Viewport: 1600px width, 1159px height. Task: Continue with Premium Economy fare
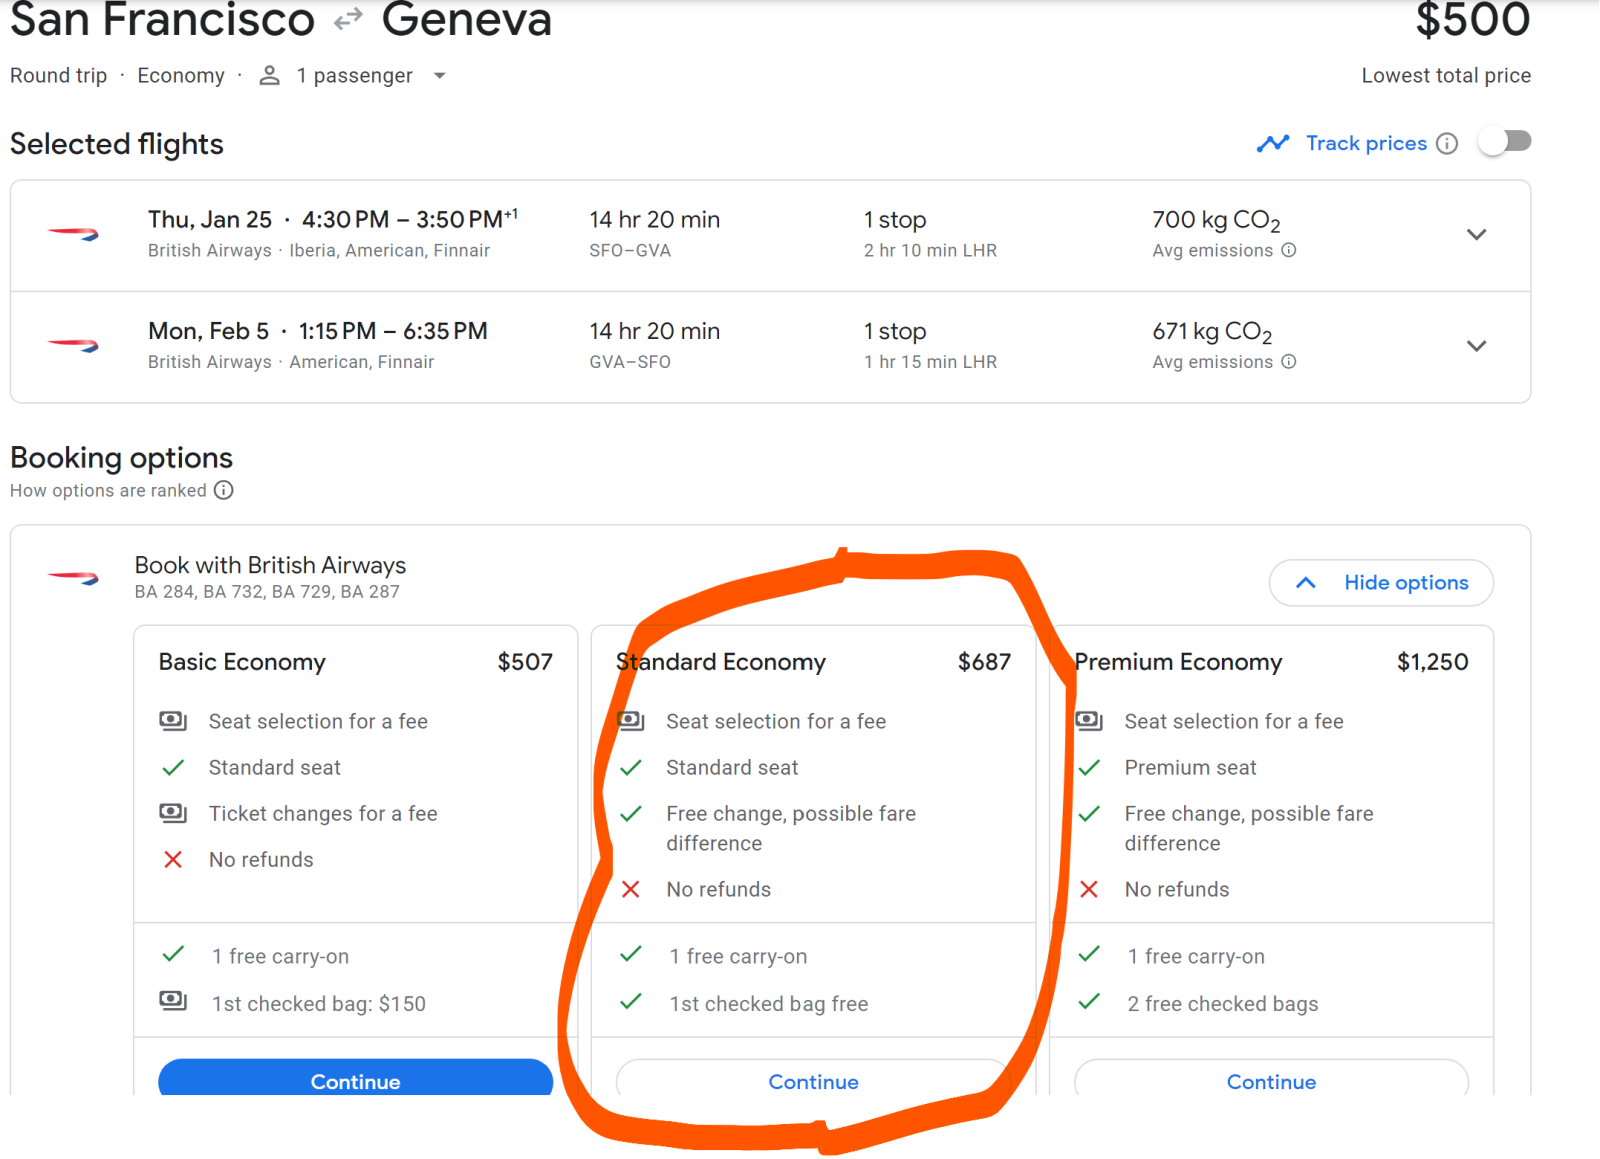tap(1271, 1081)
